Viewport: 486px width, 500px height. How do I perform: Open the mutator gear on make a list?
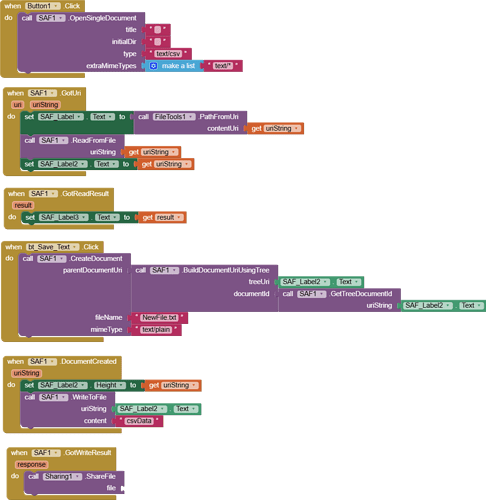(x=153, y=66)
